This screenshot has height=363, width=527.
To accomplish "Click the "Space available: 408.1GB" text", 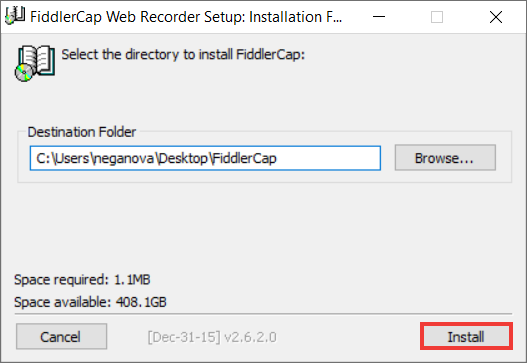I will click(90, 302).
